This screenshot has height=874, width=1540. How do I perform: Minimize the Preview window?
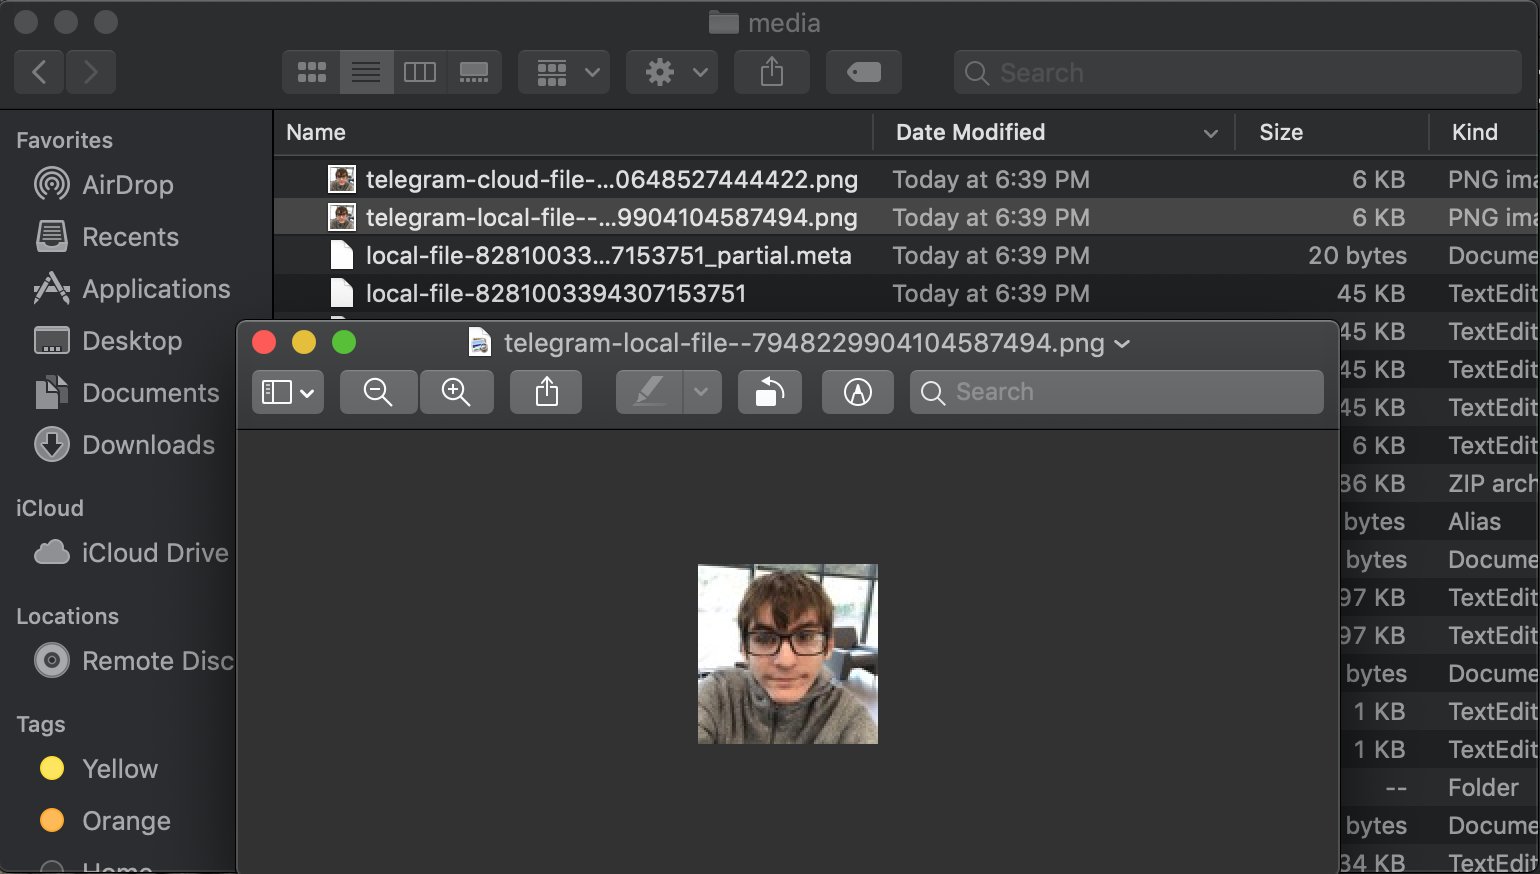coord(304,343)
